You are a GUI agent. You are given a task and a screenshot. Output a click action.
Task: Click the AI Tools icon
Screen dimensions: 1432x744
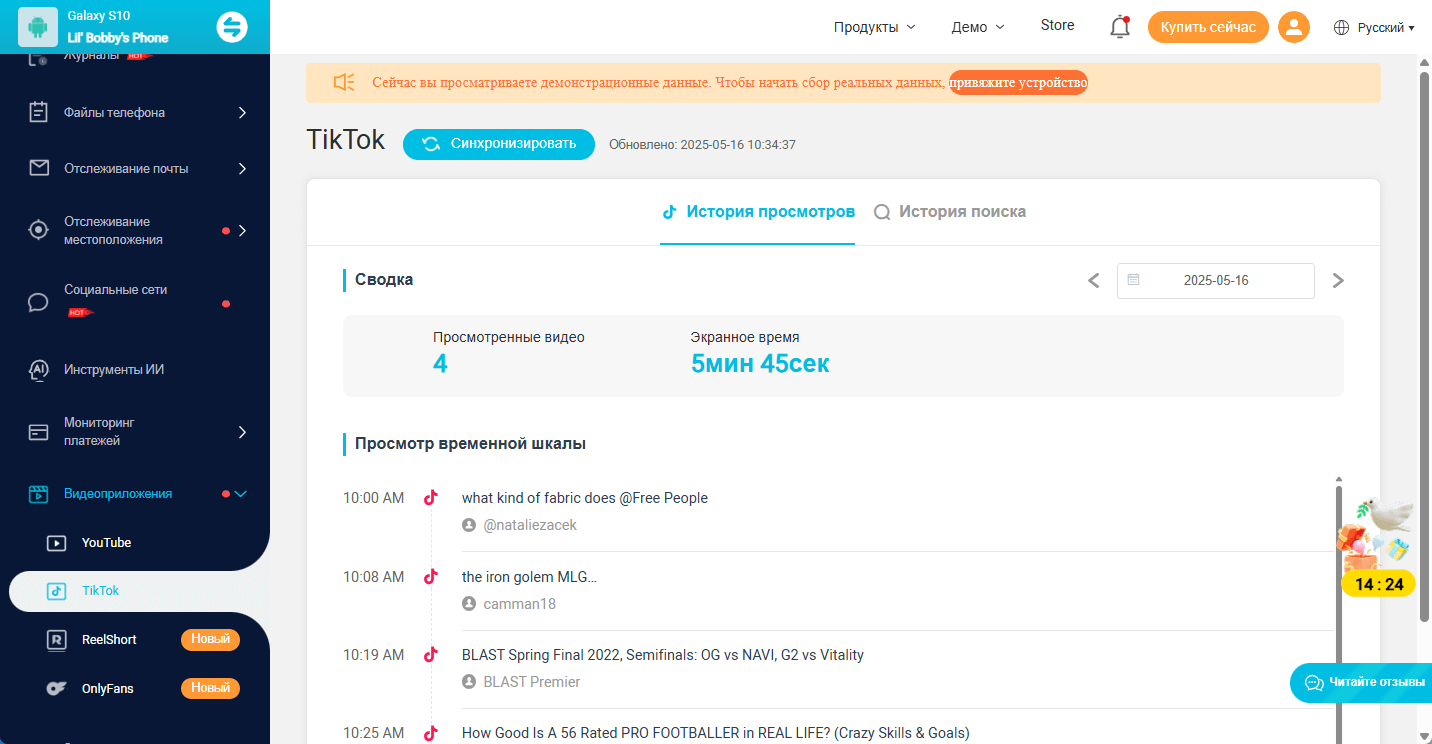click(x=39, y=370)
